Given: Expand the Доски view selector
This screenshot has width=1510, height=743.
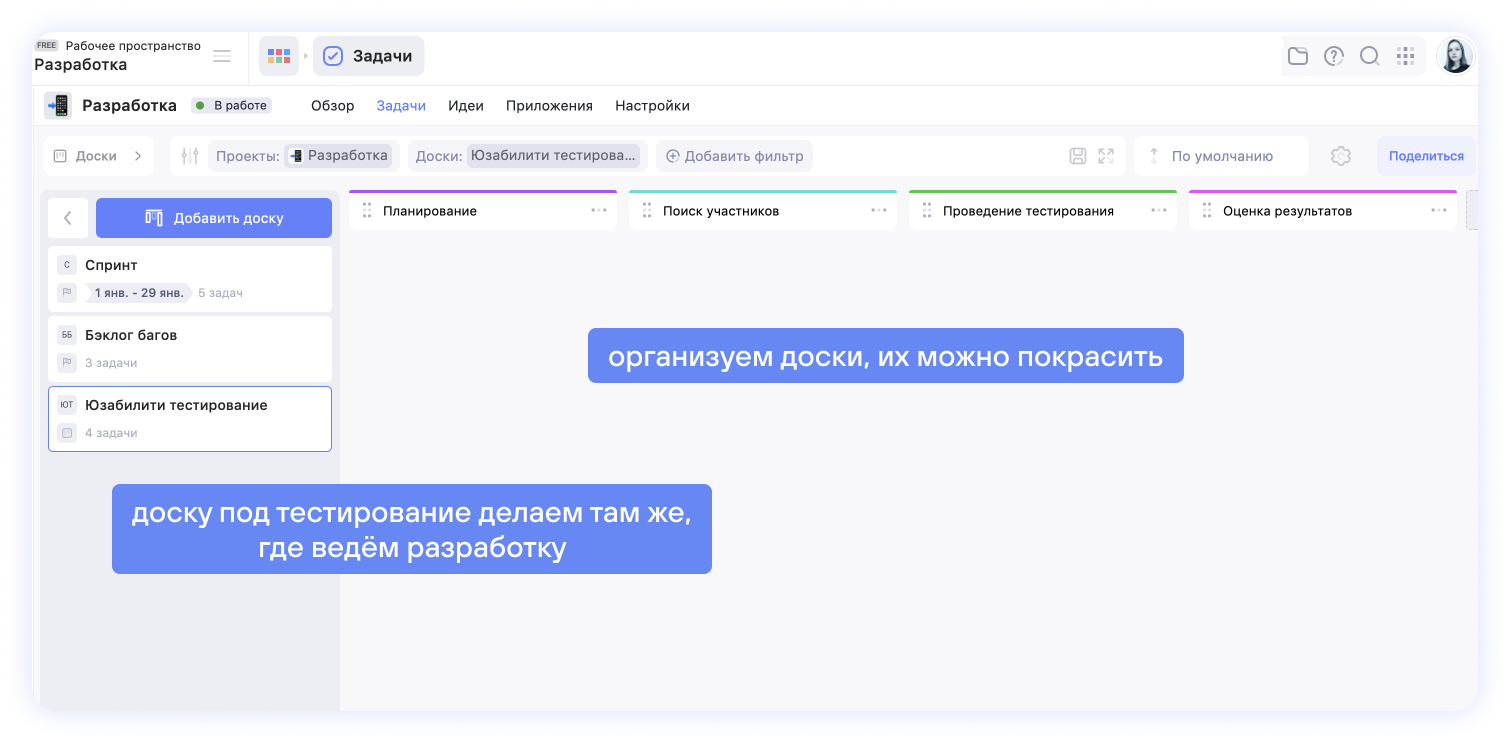Looking at the screenshot, I should tap(97, 156).
